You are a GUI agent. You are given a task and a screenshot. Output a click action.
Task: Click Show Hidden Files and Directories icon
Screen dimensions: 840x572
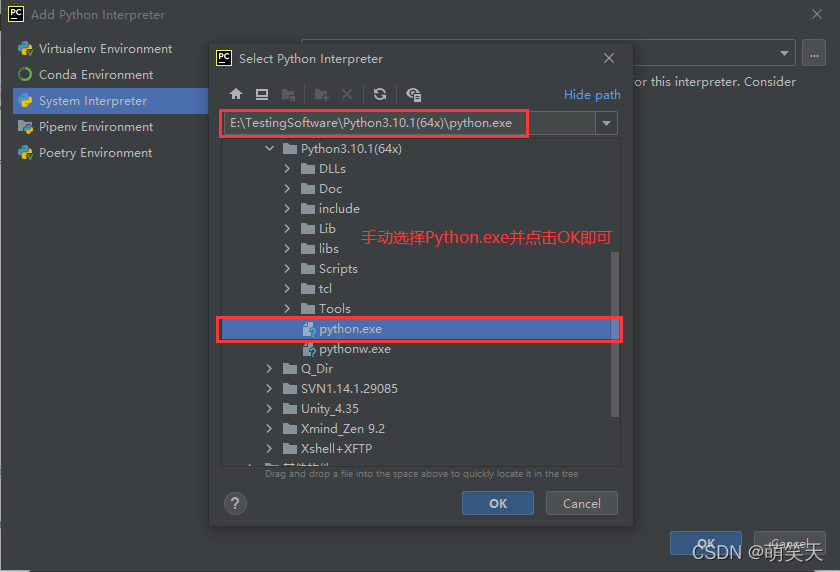[413, 94]
